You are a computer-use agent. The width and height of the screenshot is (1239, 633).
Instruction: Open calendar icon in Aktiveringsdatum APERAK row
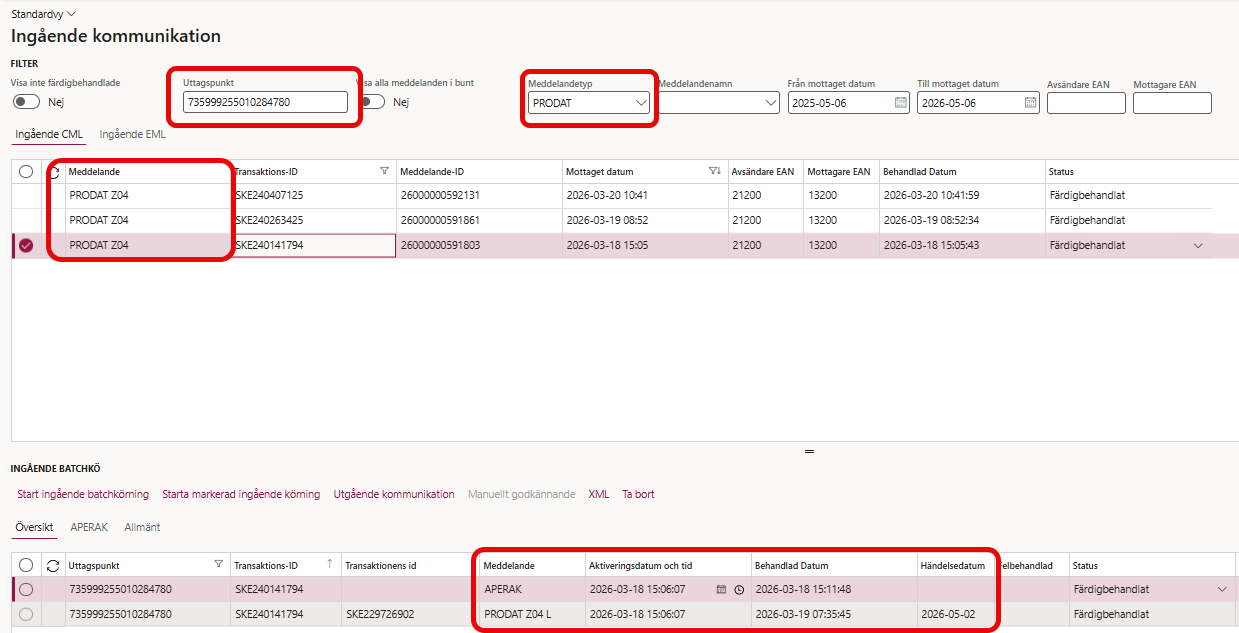click(721, 590)
